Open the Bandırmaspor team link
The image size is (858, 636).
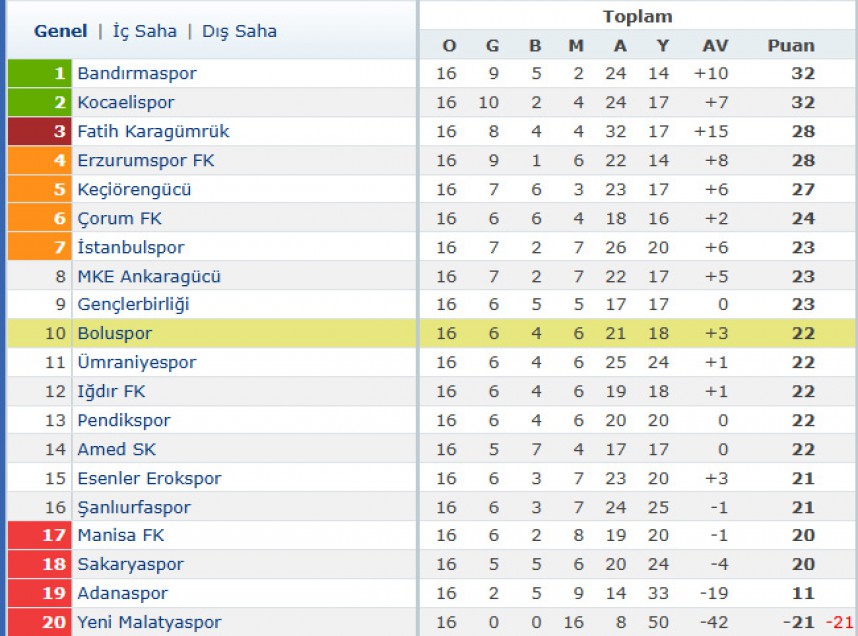137,73
